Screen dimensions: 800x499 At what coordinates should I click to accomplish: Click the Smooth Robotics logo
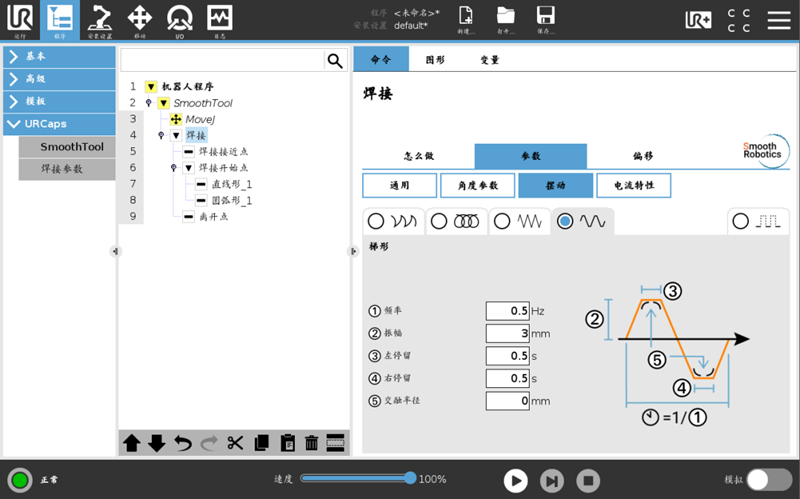pos(764,149)
